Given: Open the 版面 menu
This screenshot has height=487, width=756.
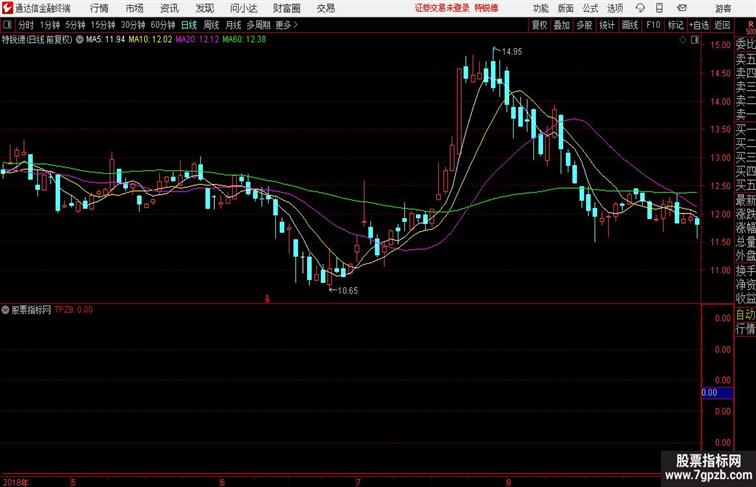Looking at the screenshot, I should tap(566, 8).
